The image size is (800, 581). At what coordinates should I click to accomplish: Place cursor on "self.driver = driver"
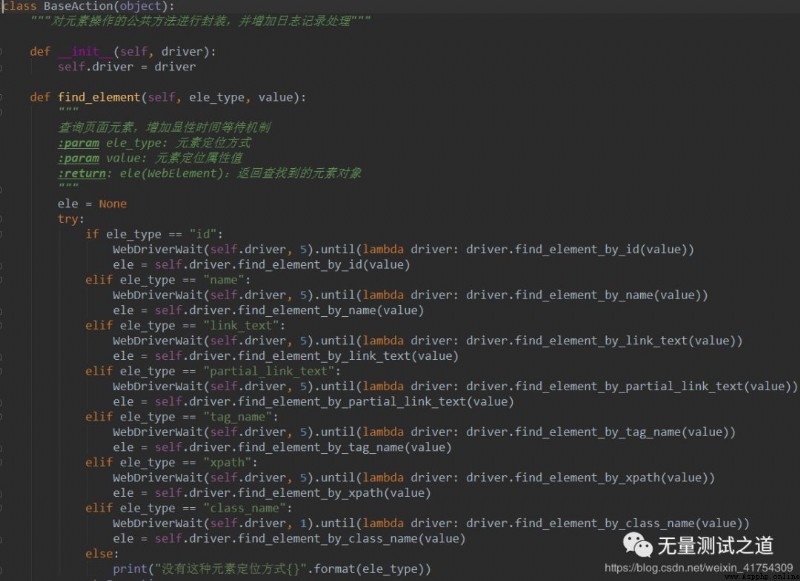coord(127,67)
